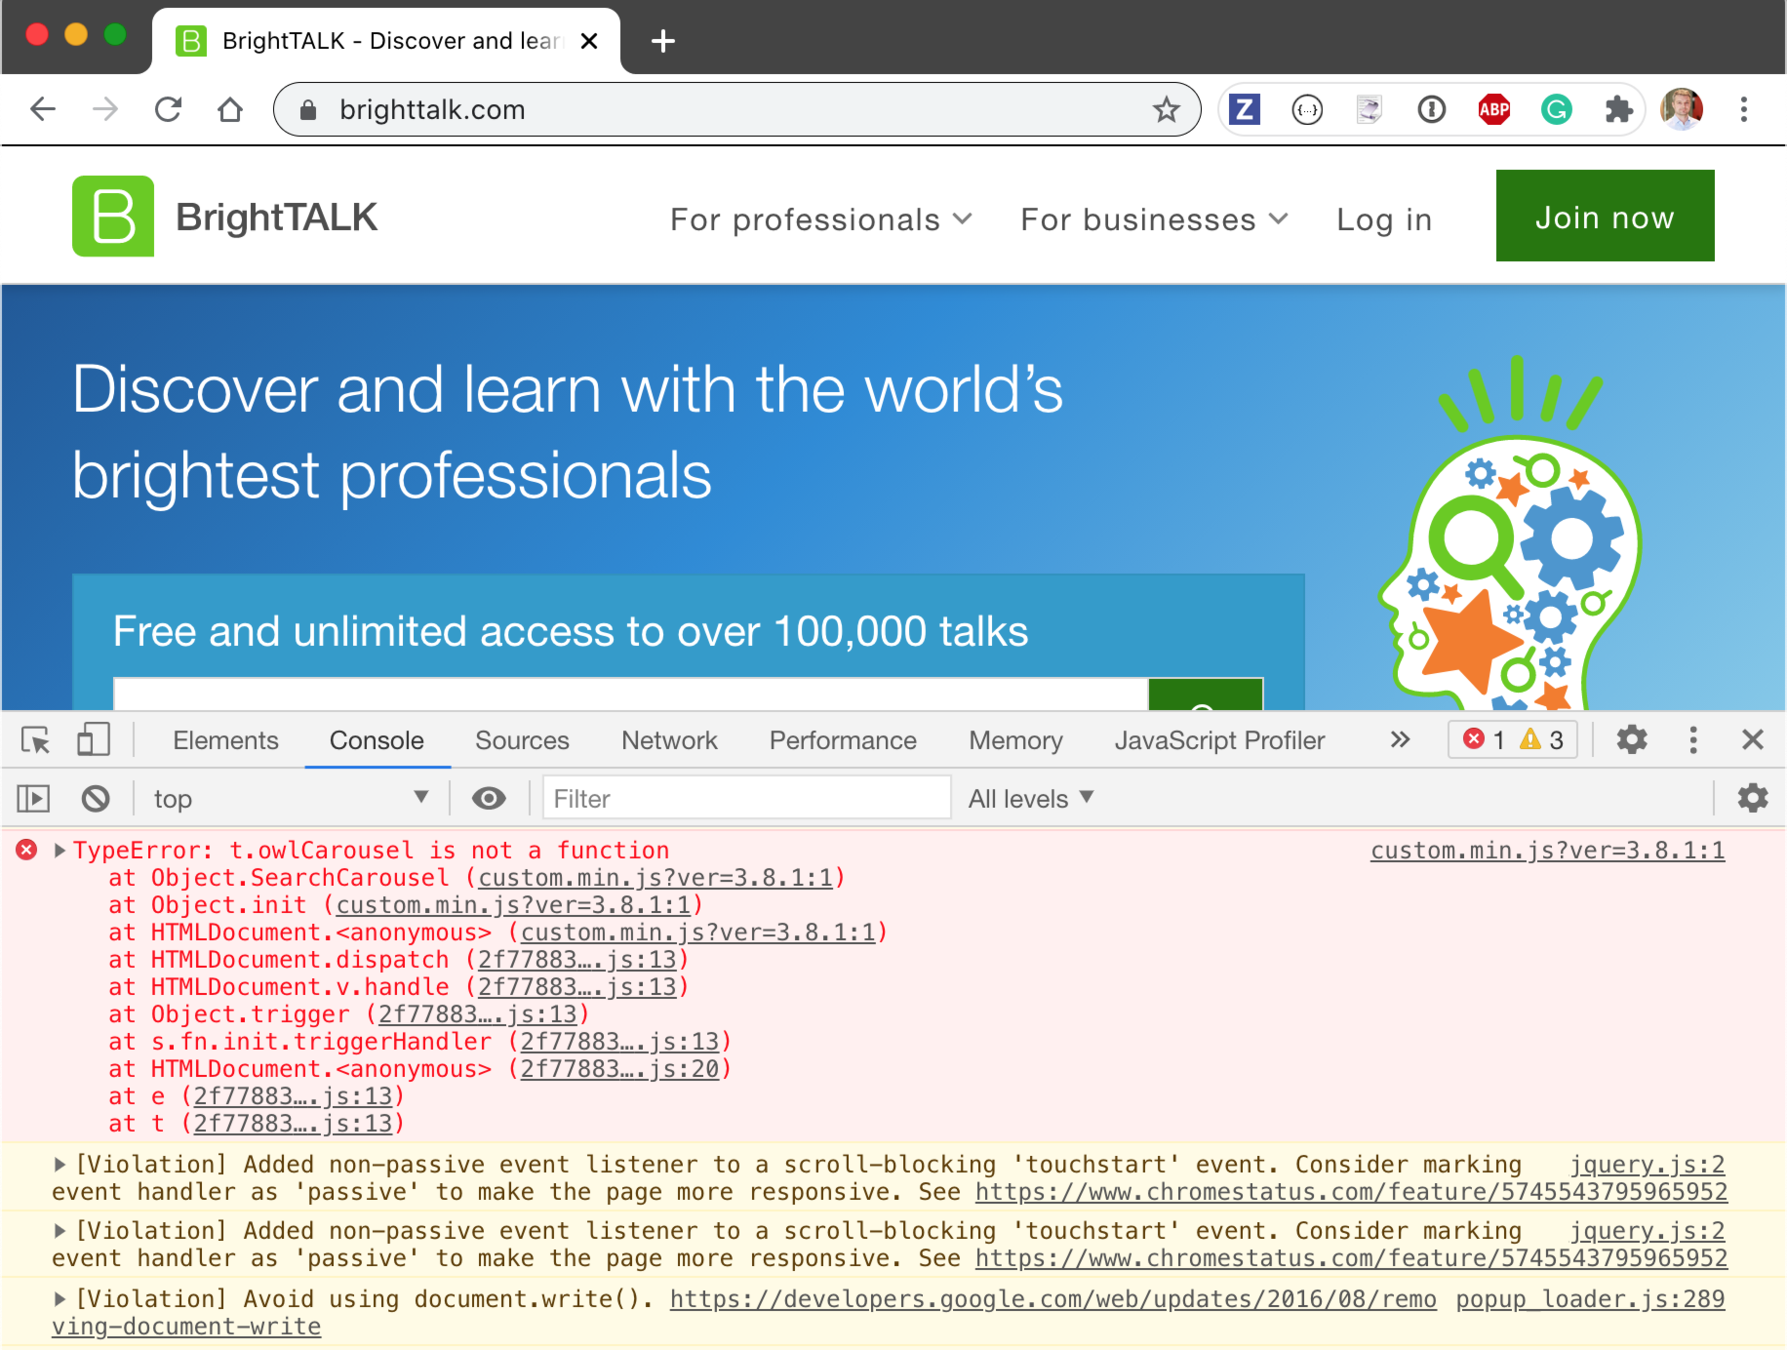1787x1350 pixels.
Task: Click the address bar URL
Action: pyautogui.click(x=432, y=109)
